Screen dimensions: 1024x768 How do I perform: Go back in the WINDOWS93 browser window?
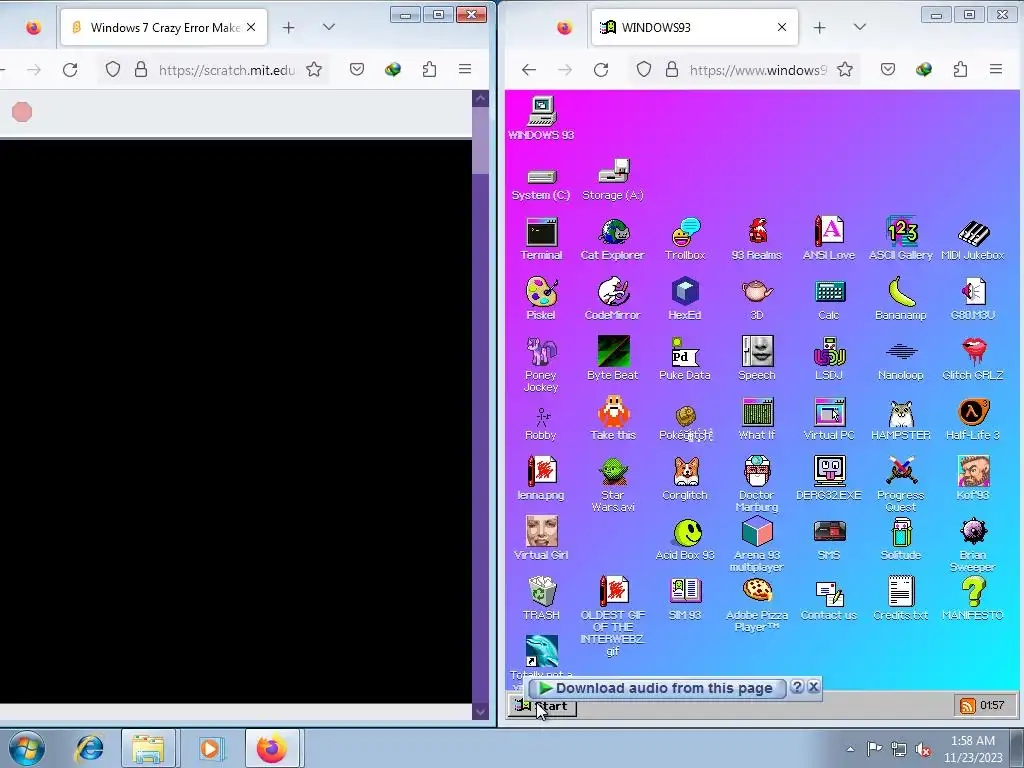[529, 69]
